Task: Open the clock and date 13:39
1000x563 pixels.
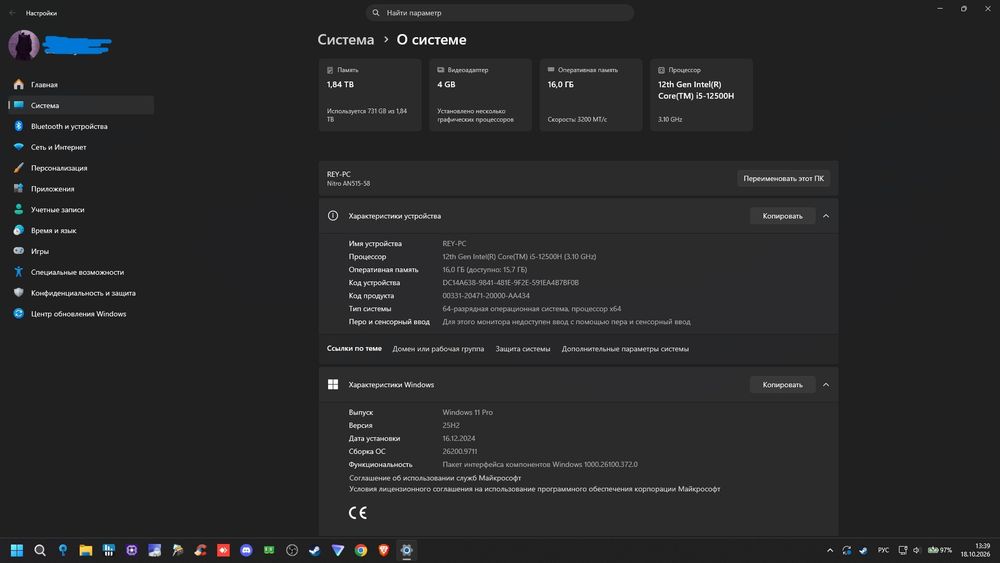Action: (x=976, y=550)
